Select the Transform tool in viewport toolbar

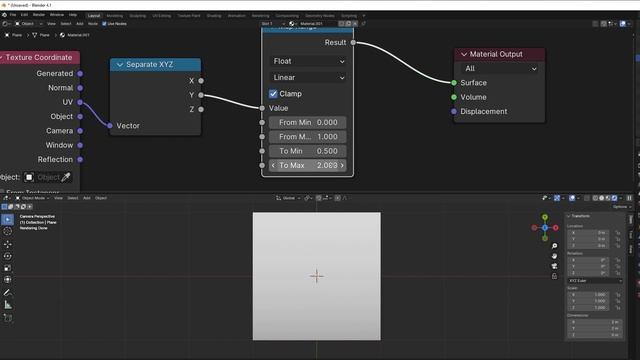click(x=7, y=280)
